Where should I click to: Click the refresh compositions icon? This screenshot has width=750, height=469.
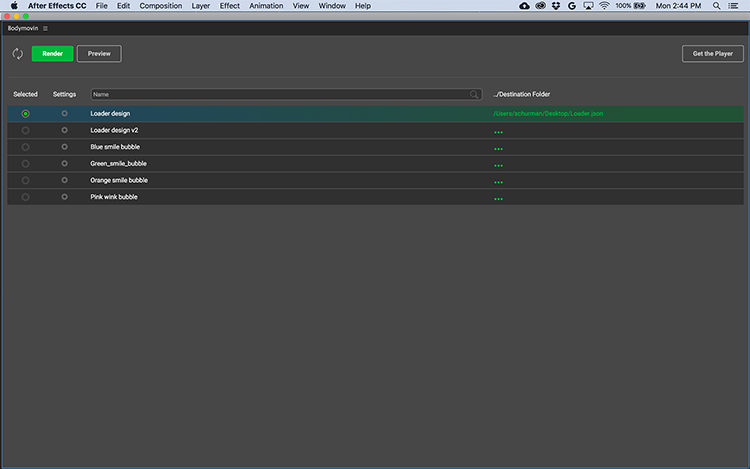[x=18, y=54]
